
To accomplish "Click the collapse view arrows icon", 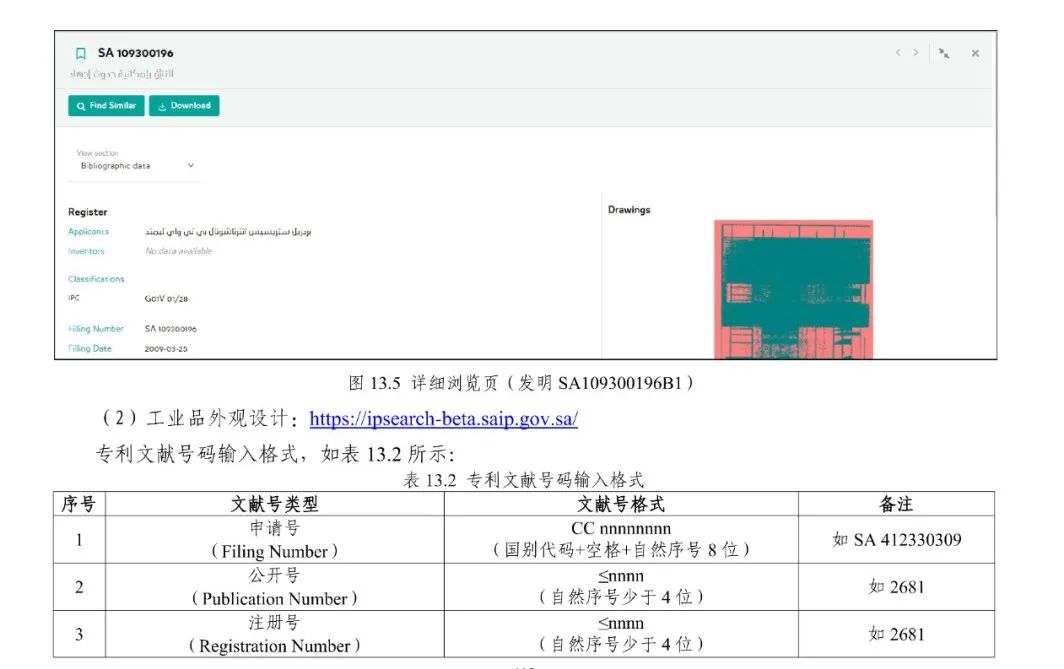I will 944,54.
